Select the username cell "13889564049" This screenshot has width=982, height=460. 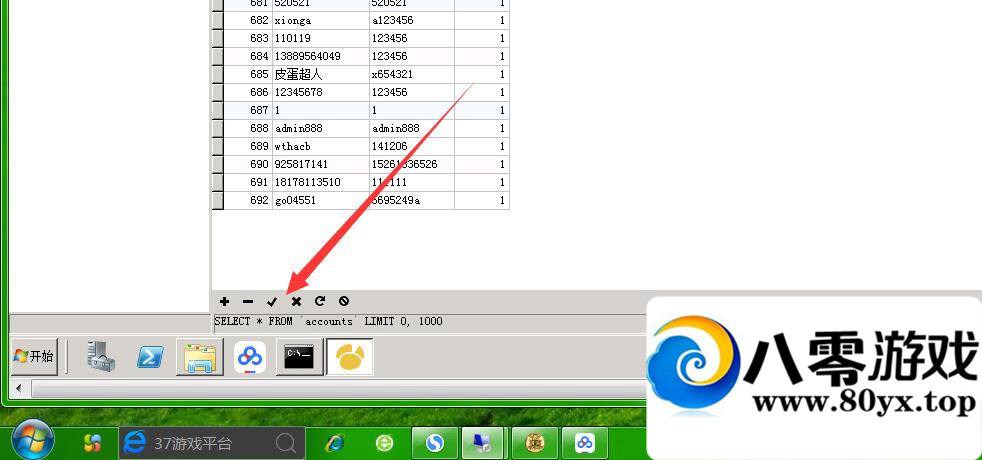pyautogui.click(x=321, y=56)
